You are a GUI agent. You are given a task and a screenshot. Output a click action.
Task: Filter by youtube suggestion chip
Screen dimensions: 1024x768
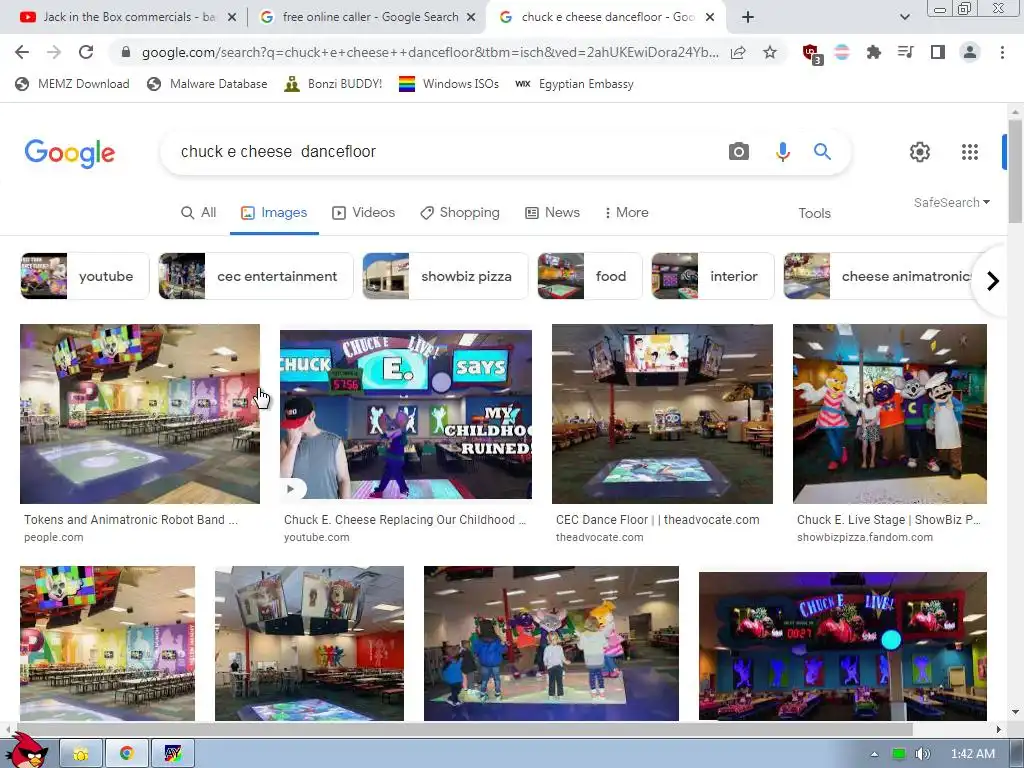tap(85, 276)
